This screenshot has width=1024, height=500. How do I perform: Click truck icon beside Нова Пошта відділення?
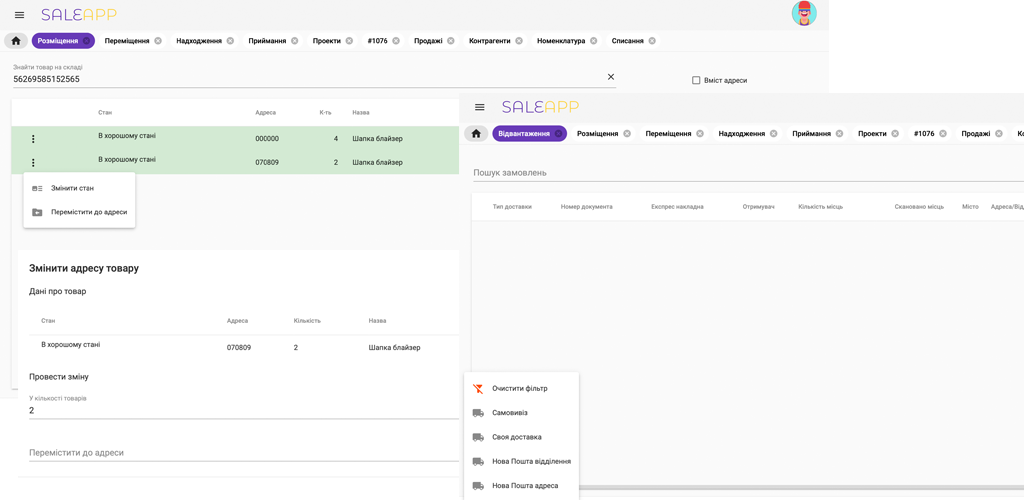tap(478, 461)
